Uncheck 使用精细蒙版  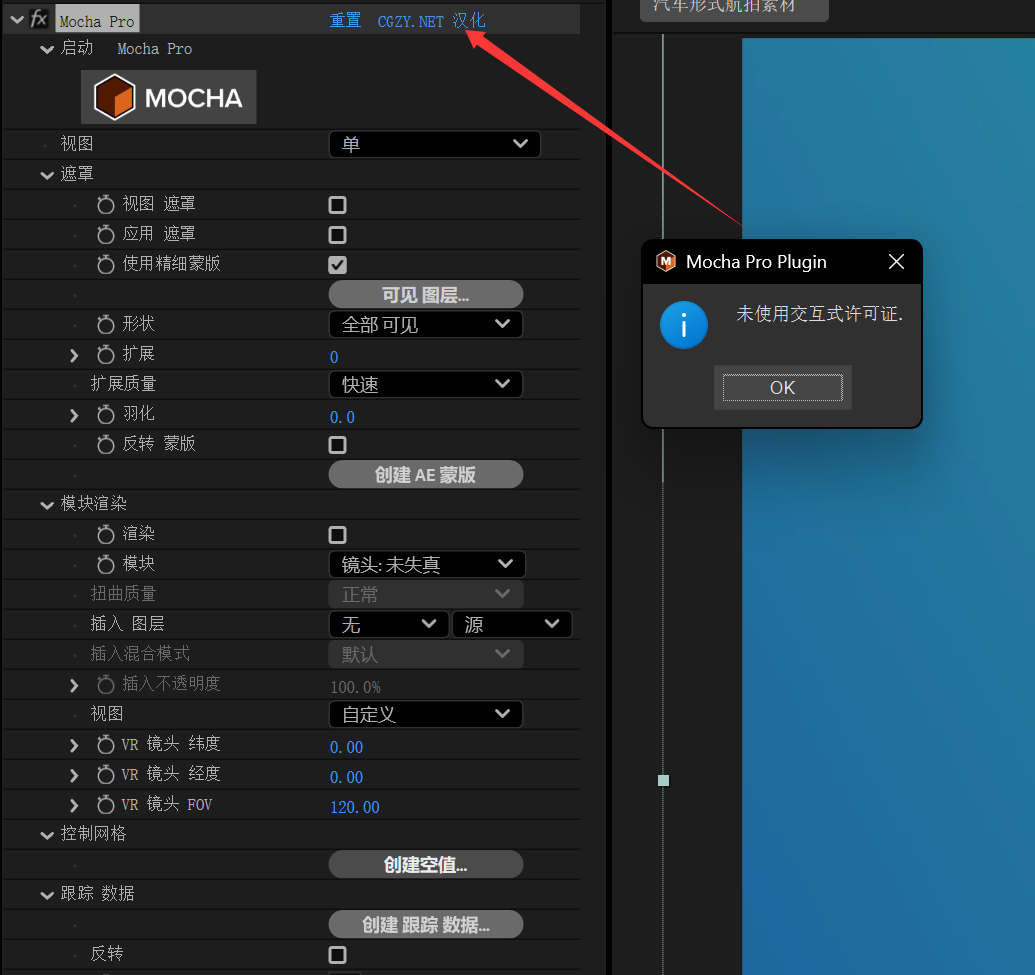(x=337, y=264)
